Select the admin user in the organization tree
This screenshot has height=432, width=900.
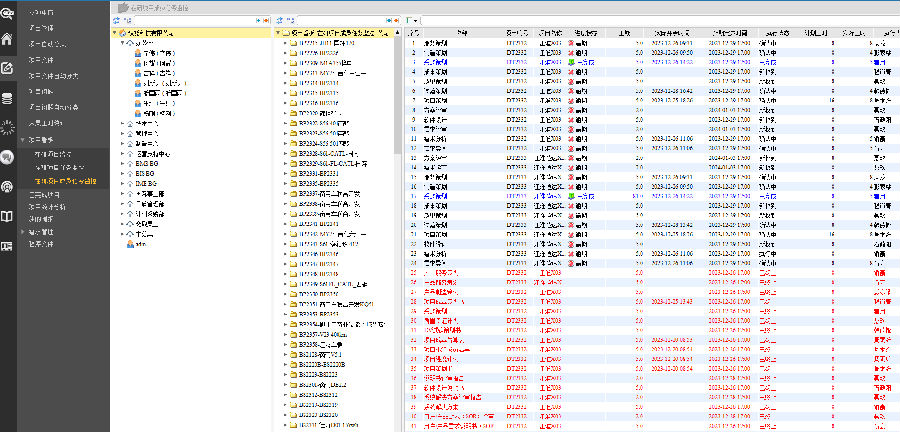pos(140,243)
